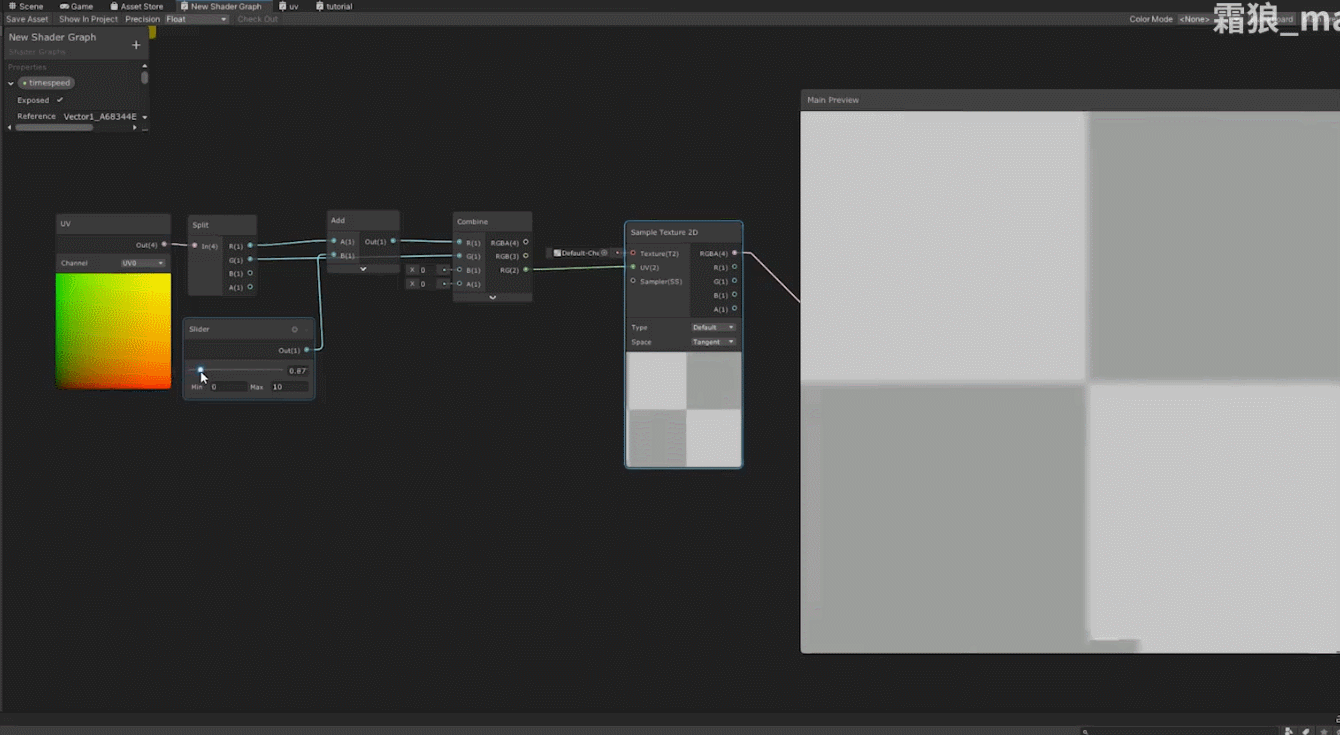Click the Check Out button
Screen dimensions: 1340x735
[258, 19]
